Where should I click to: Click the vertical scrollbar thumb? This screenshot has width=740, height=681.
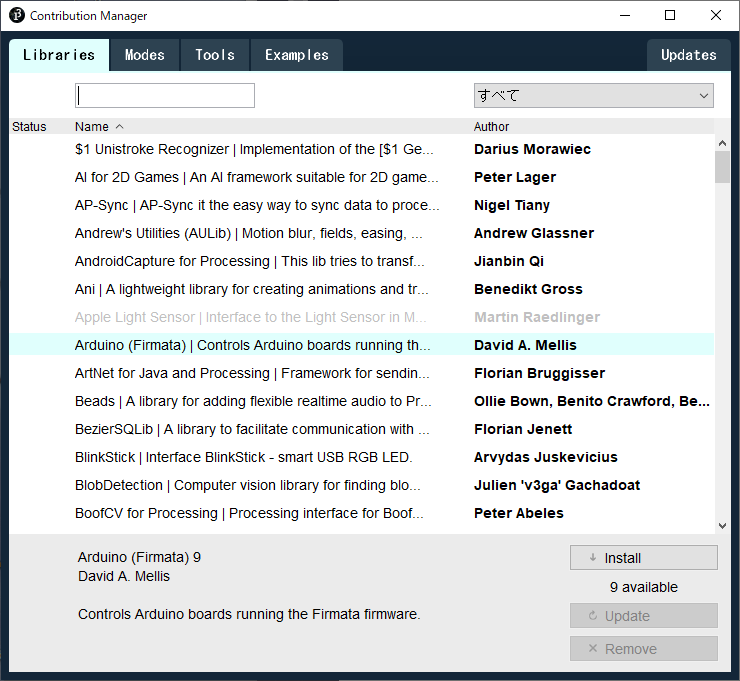click(722, 167)
